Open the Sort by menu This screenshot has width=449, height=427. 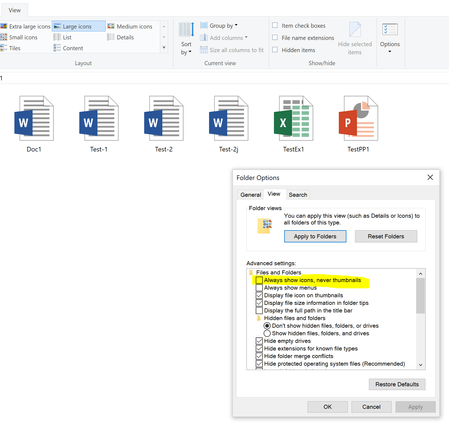click(186, 38)
